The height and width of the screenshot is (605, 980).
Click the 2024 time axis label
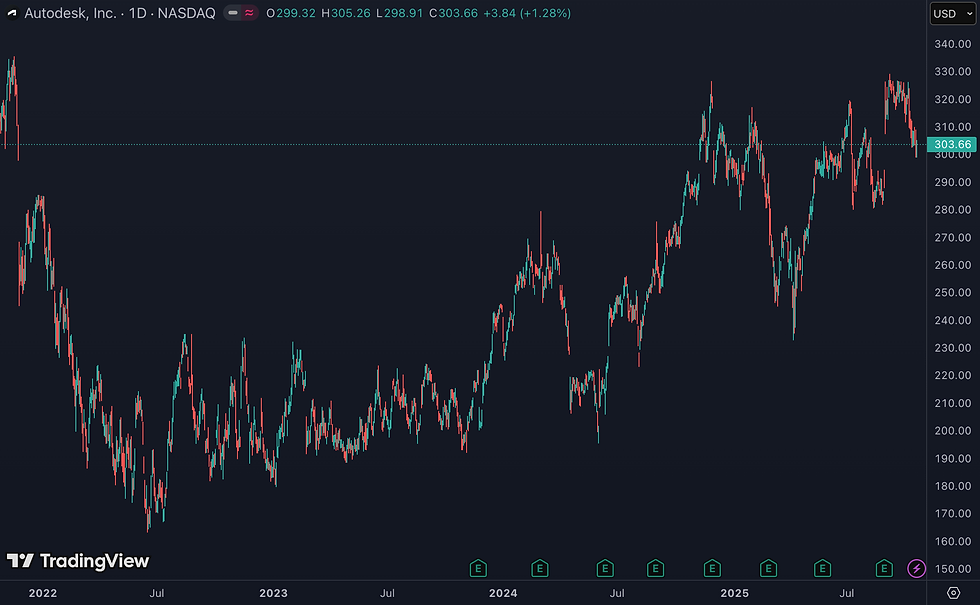[503, 593]
